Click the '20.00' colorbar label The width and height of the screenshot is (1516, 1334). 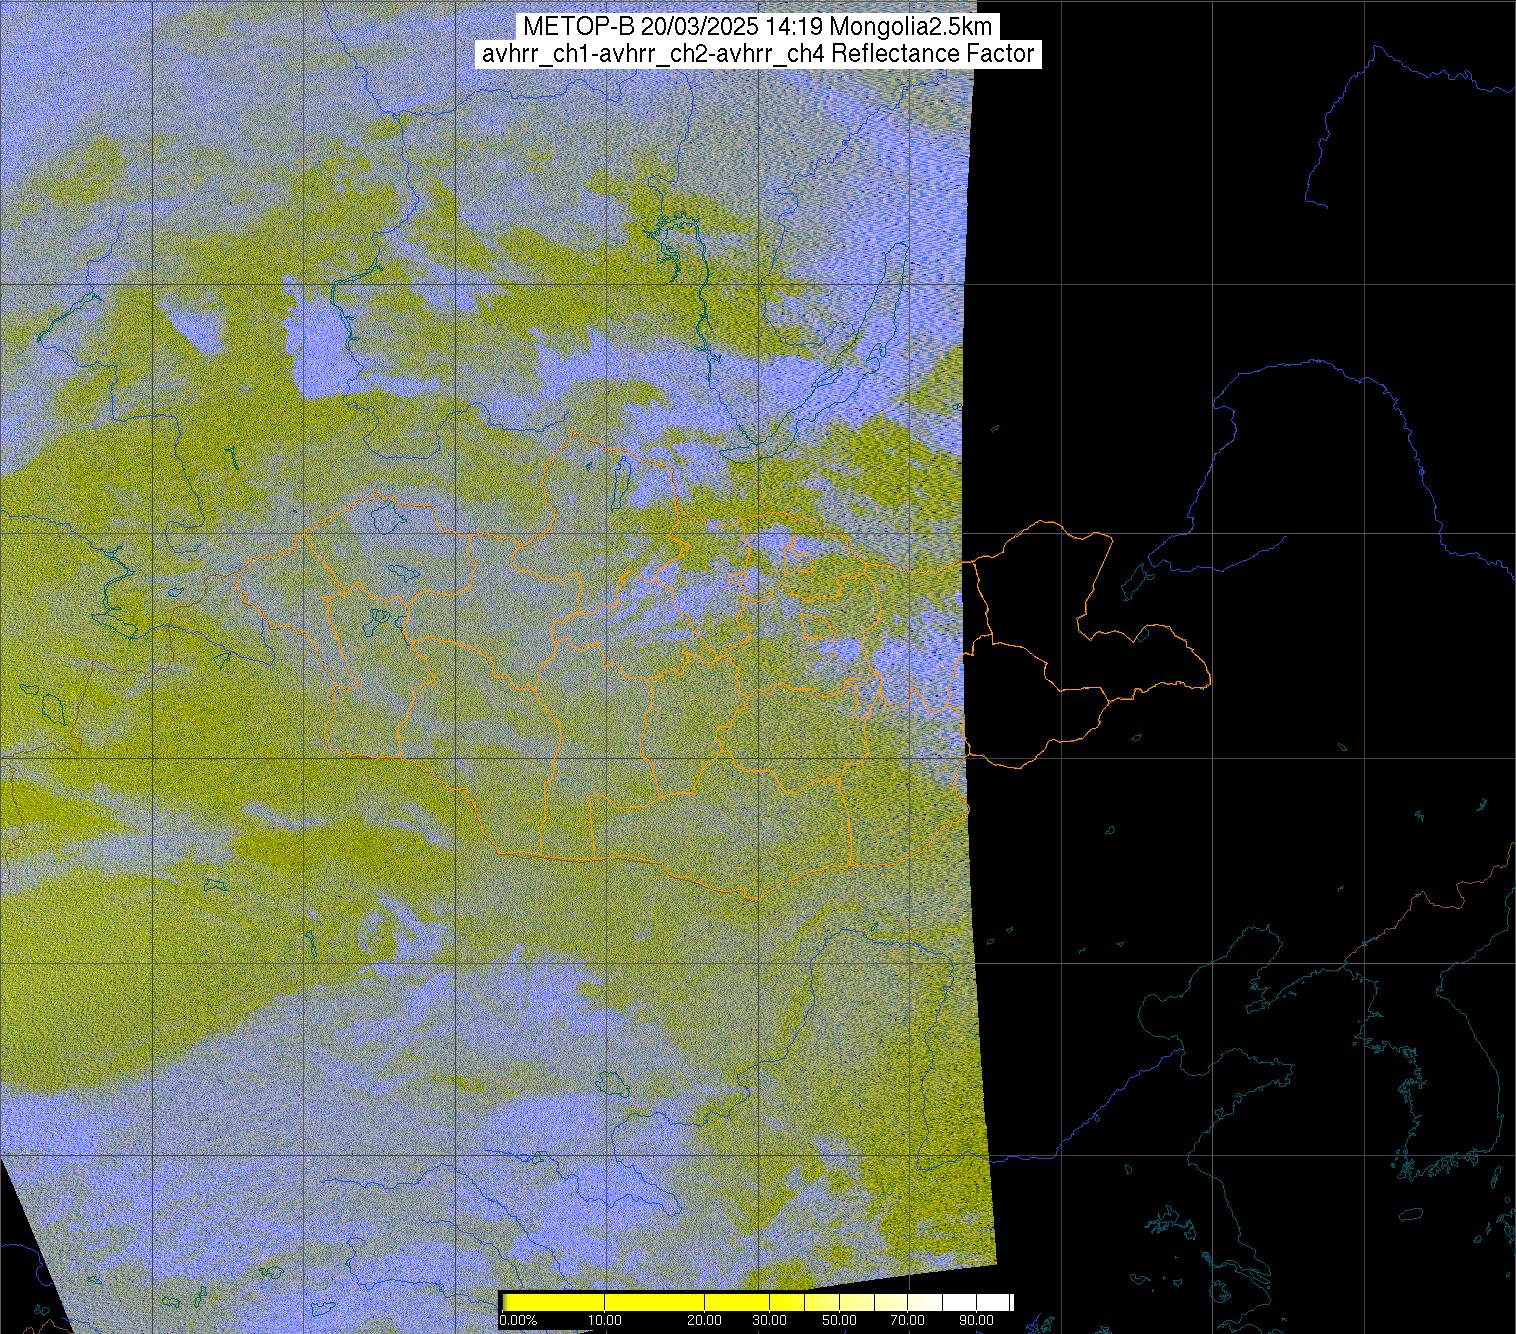click(705, 1320)
